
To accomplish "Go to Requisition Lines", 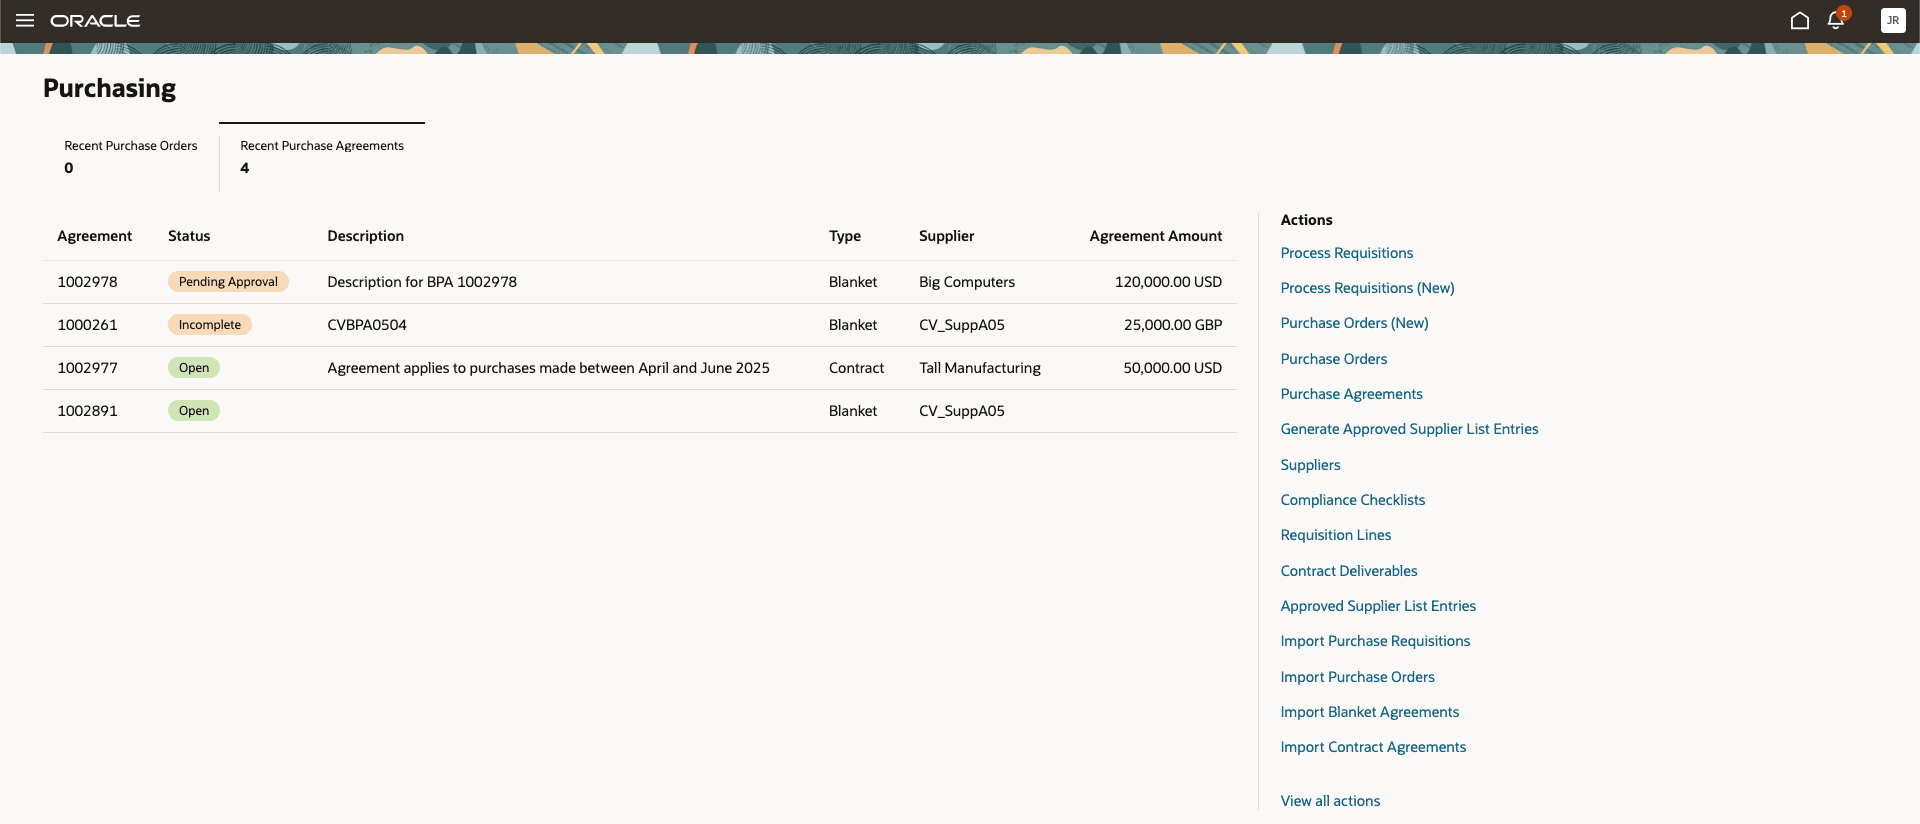I will coord(1335,535).
